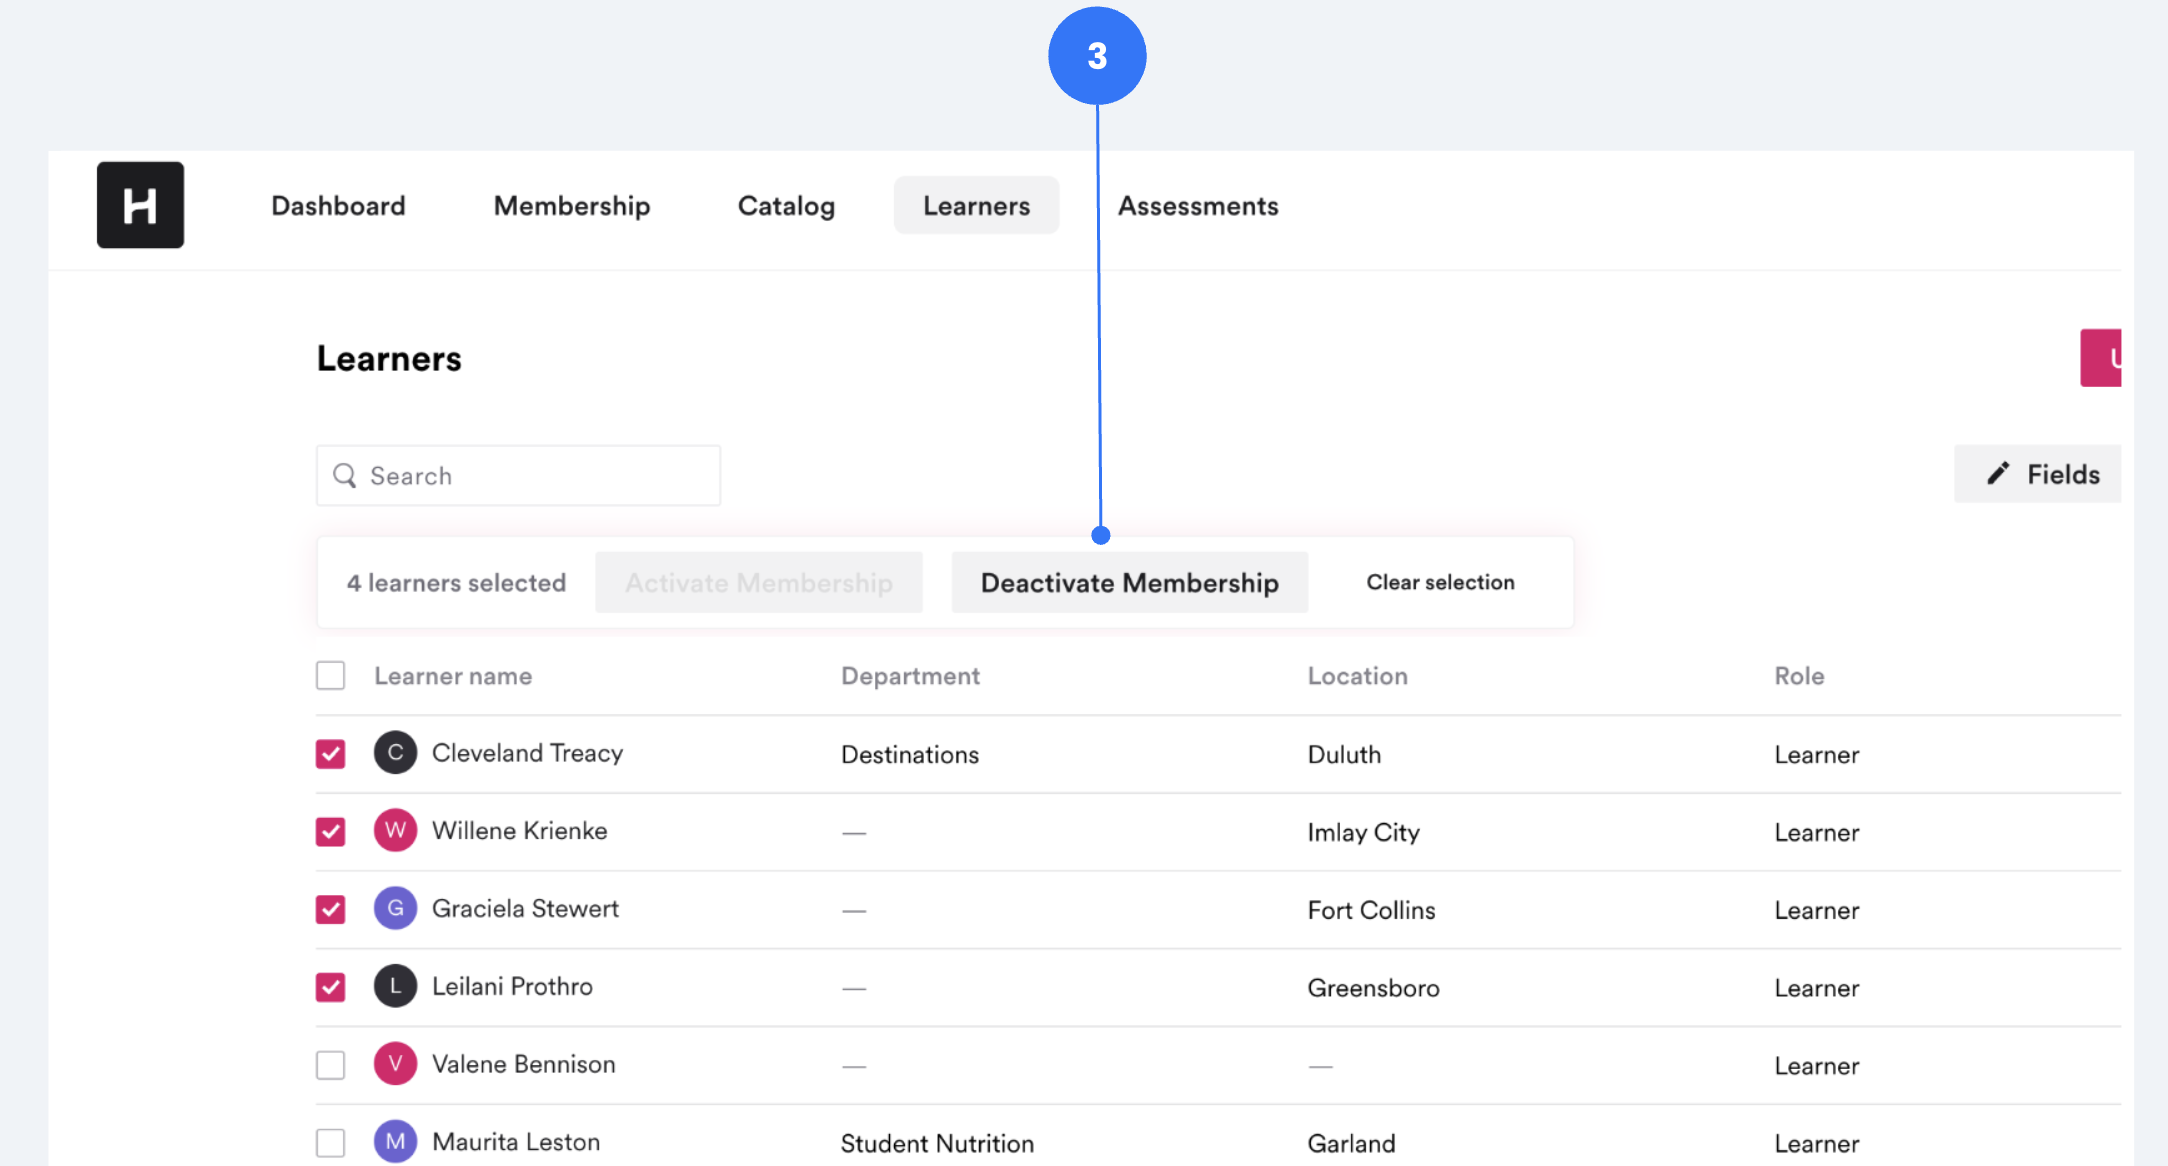
Task: Click the Department column header
Action: [x=910, y=676]
